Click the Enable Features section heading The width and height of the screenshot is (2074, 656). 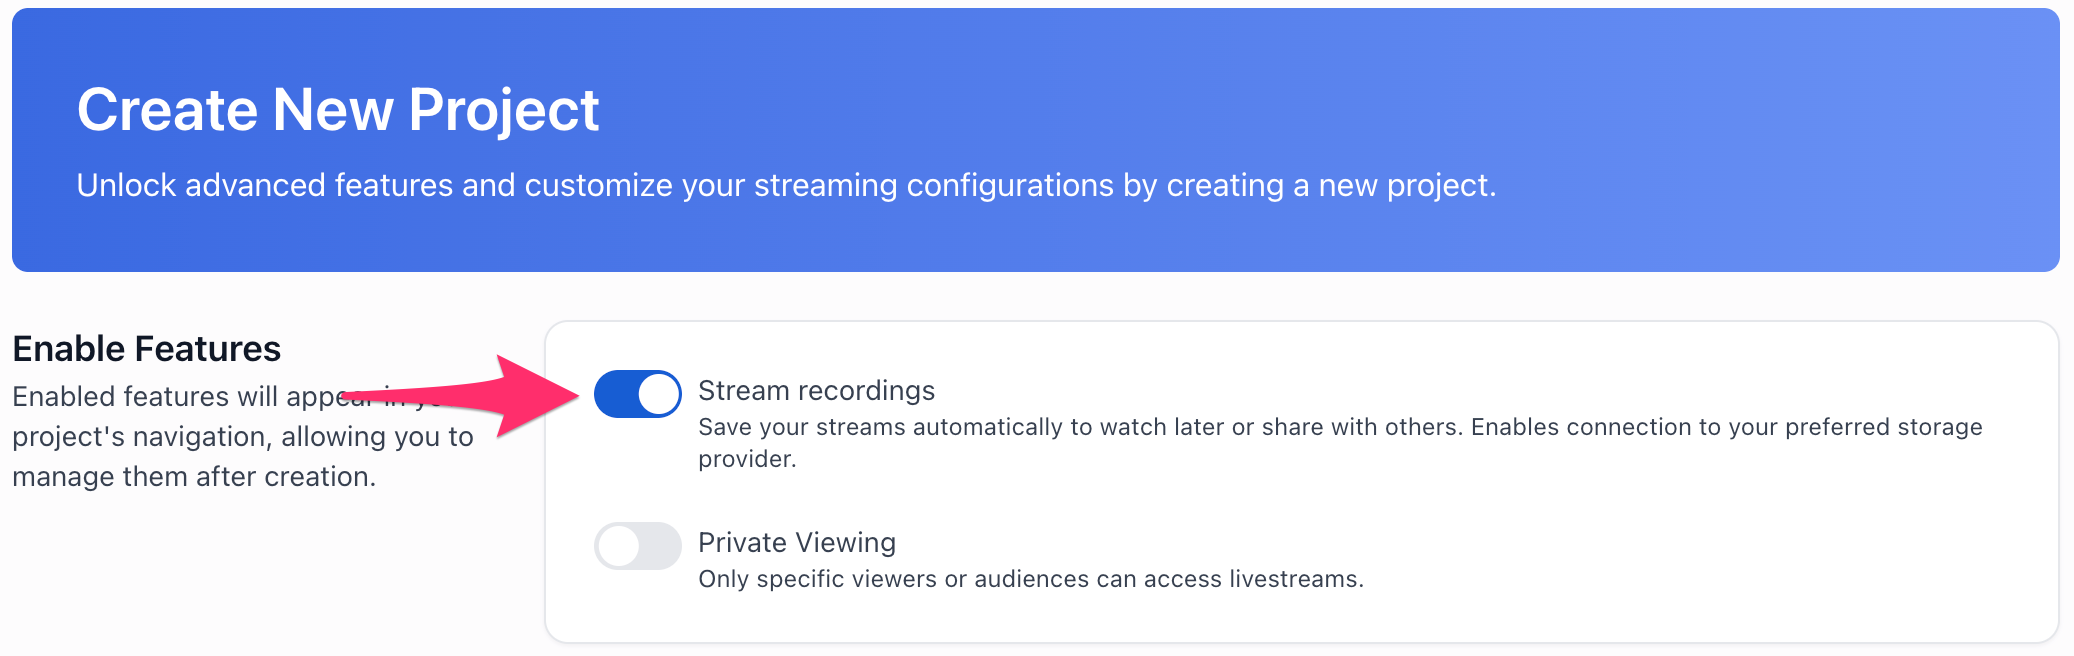pyautogui.click(x=146, y=349)
